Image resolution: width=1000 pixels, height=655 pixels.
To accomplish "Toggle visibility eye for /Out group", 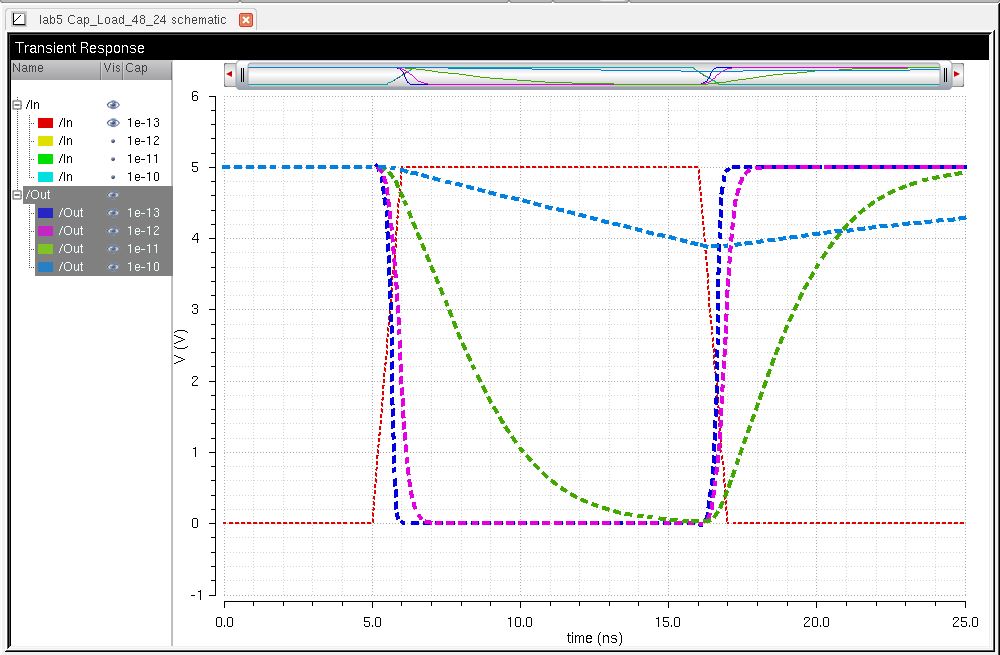I will tap(113, 195).
